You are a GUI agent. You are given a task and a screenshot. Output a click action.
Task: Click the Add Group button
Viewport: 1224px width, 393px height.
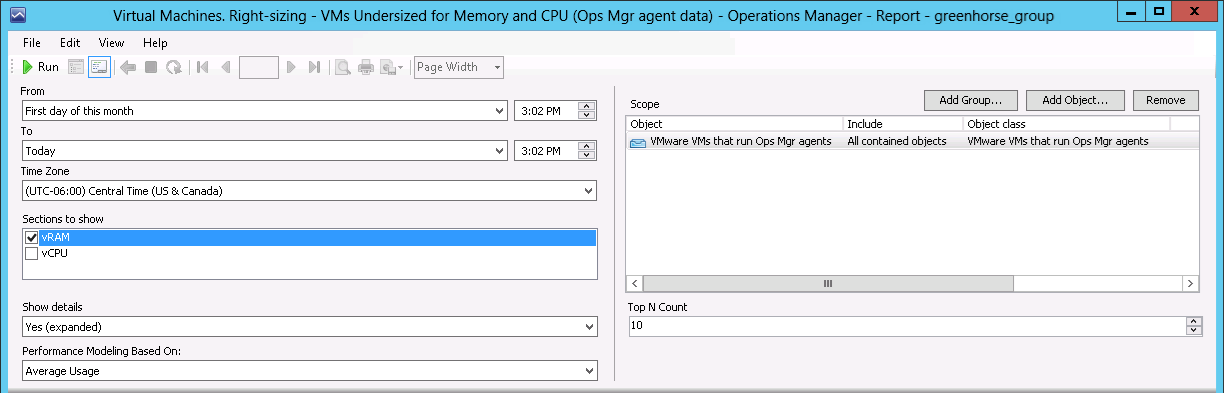point(971,100)
